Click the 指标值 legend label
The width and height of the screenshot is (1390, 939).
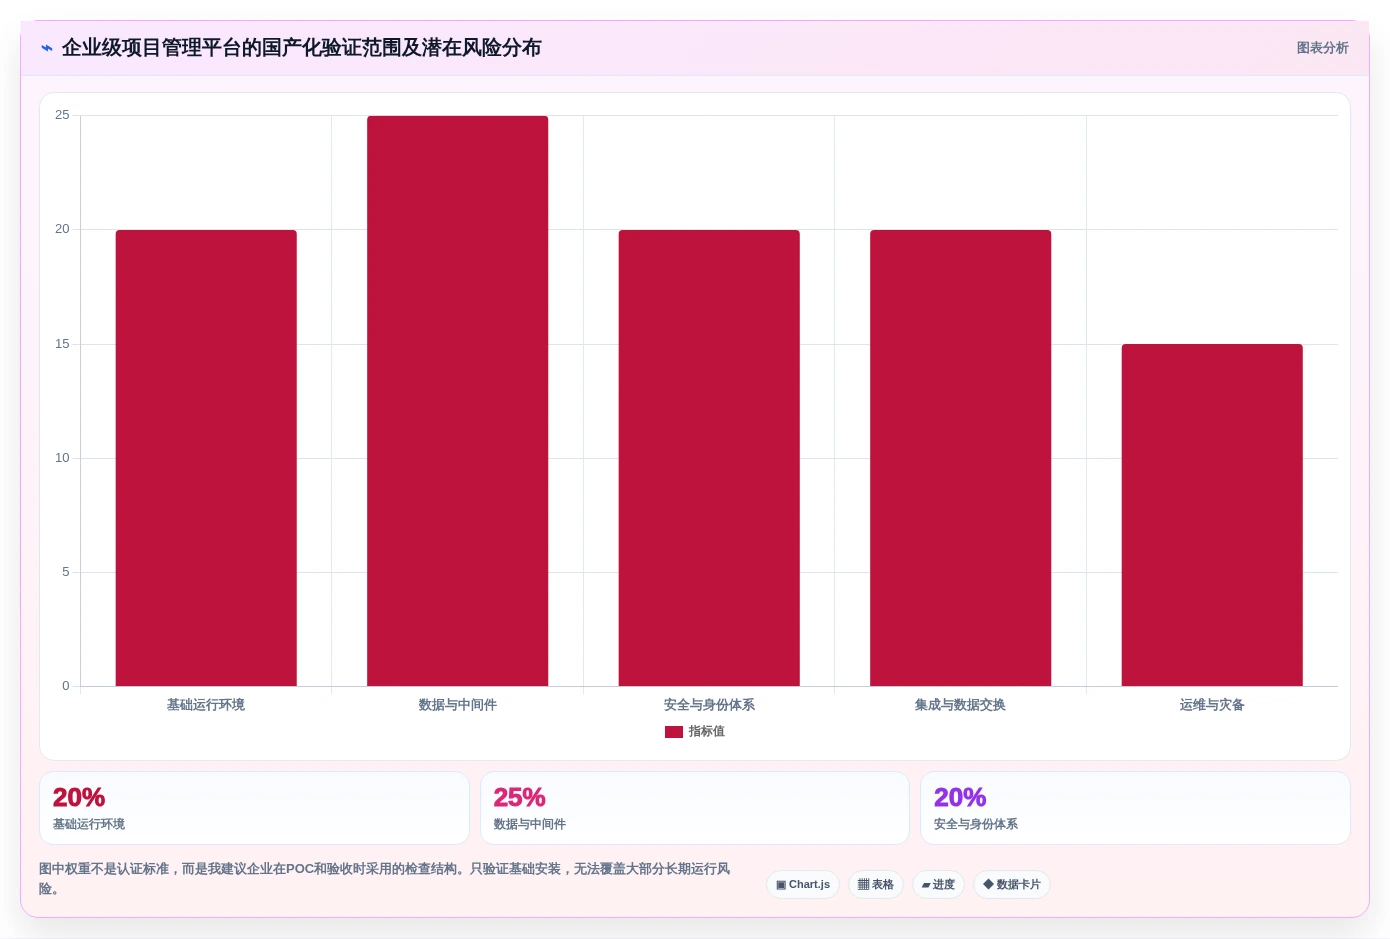707,732
